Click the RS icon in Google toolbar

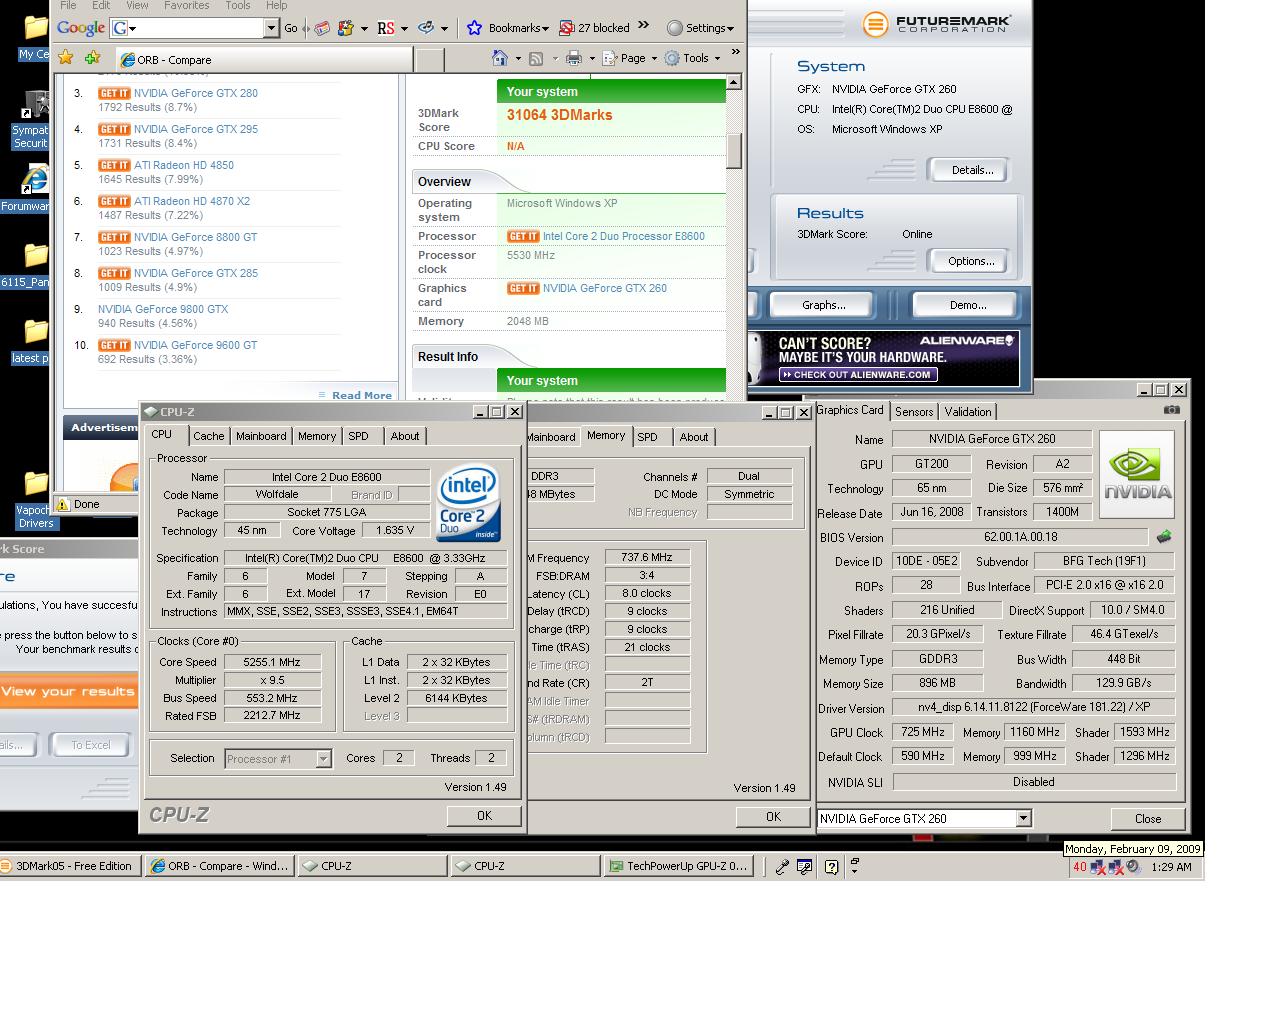tap(386, 28)
